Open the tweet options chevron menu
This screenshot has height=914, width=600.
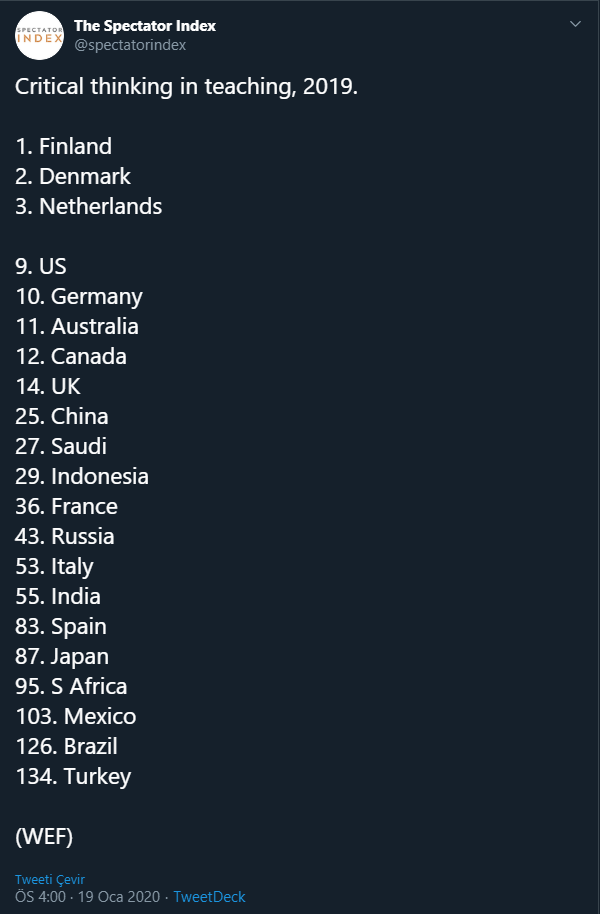click(x=575, y=25)
